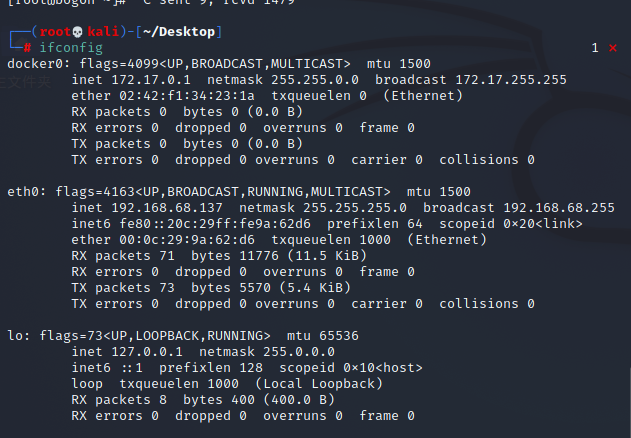Select the "lo:" interface name
The image size is (631, 438).
(19, 336)
